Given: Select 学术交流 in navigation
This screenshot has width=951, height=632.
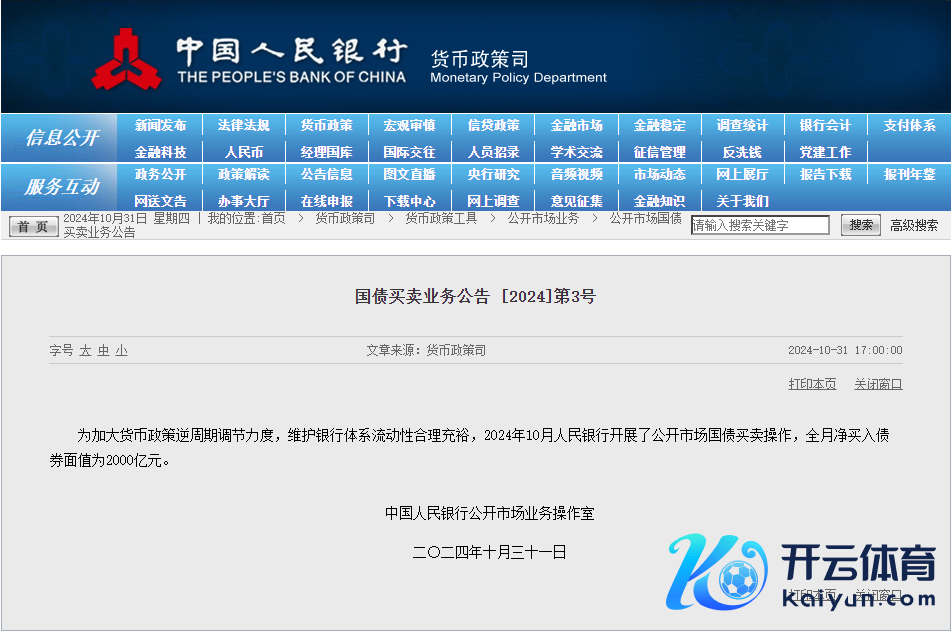Looking at the screenshot, I should pyautogui.click(x=576, y=152).
